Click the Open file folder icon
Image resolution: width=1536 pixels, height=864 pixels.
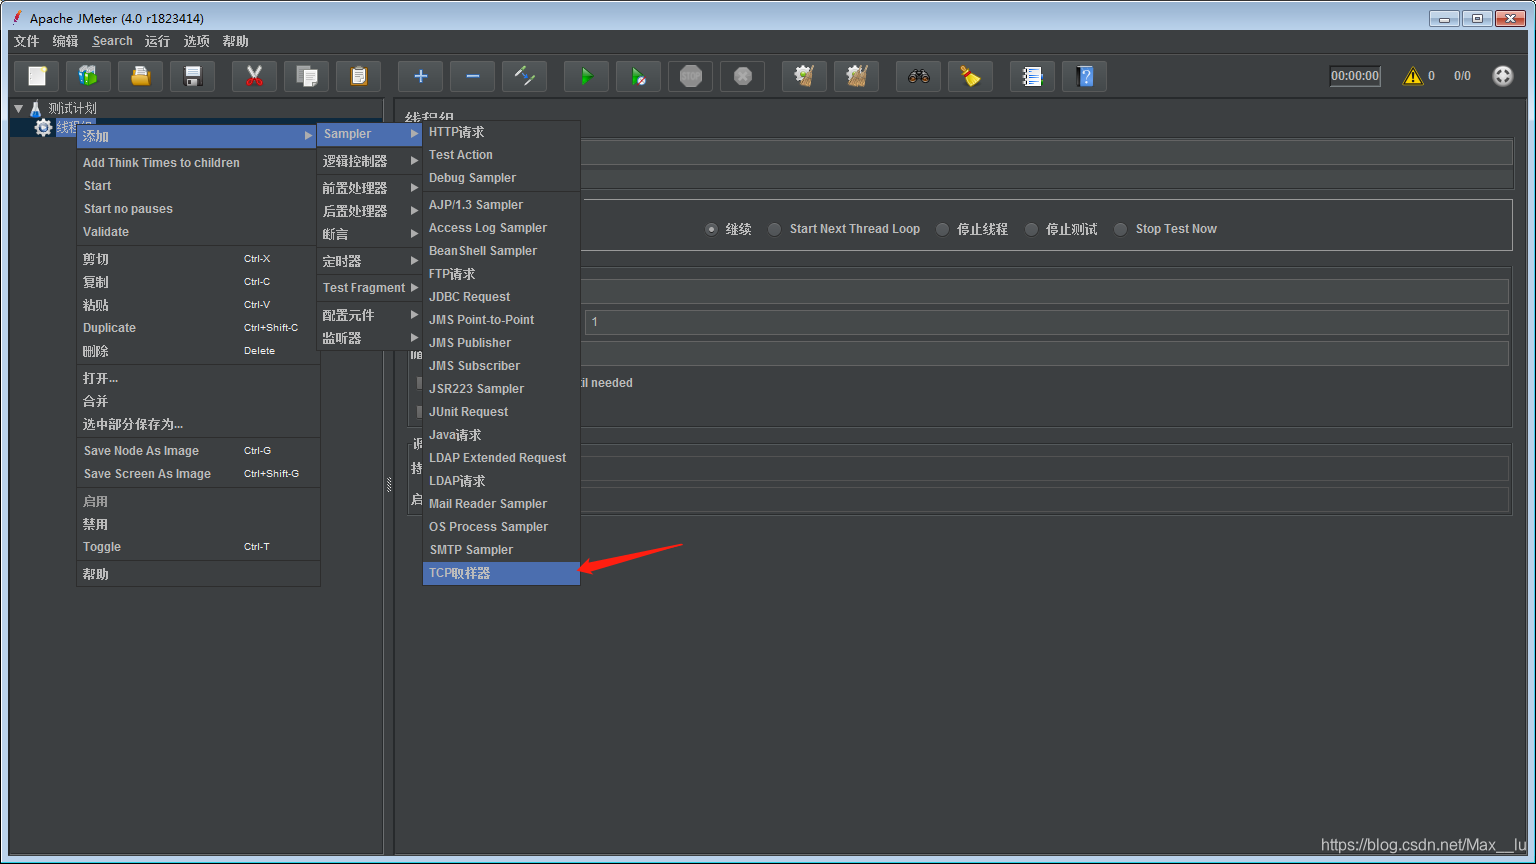click(141, 76)
